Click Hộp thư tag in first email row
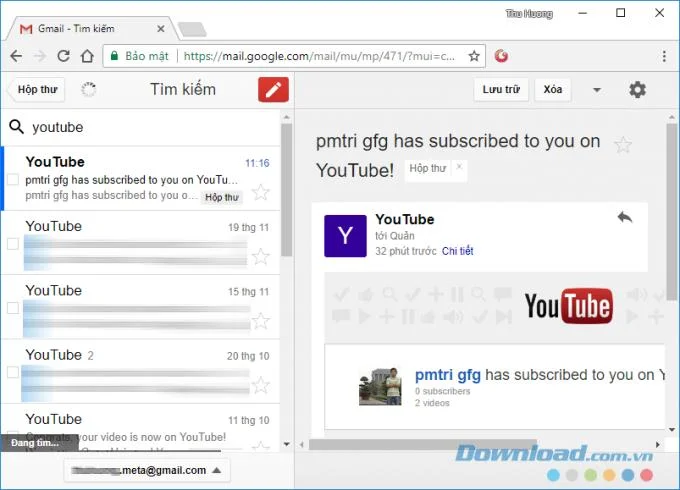Viewport: 680px width, 490px height. (222, 197)
